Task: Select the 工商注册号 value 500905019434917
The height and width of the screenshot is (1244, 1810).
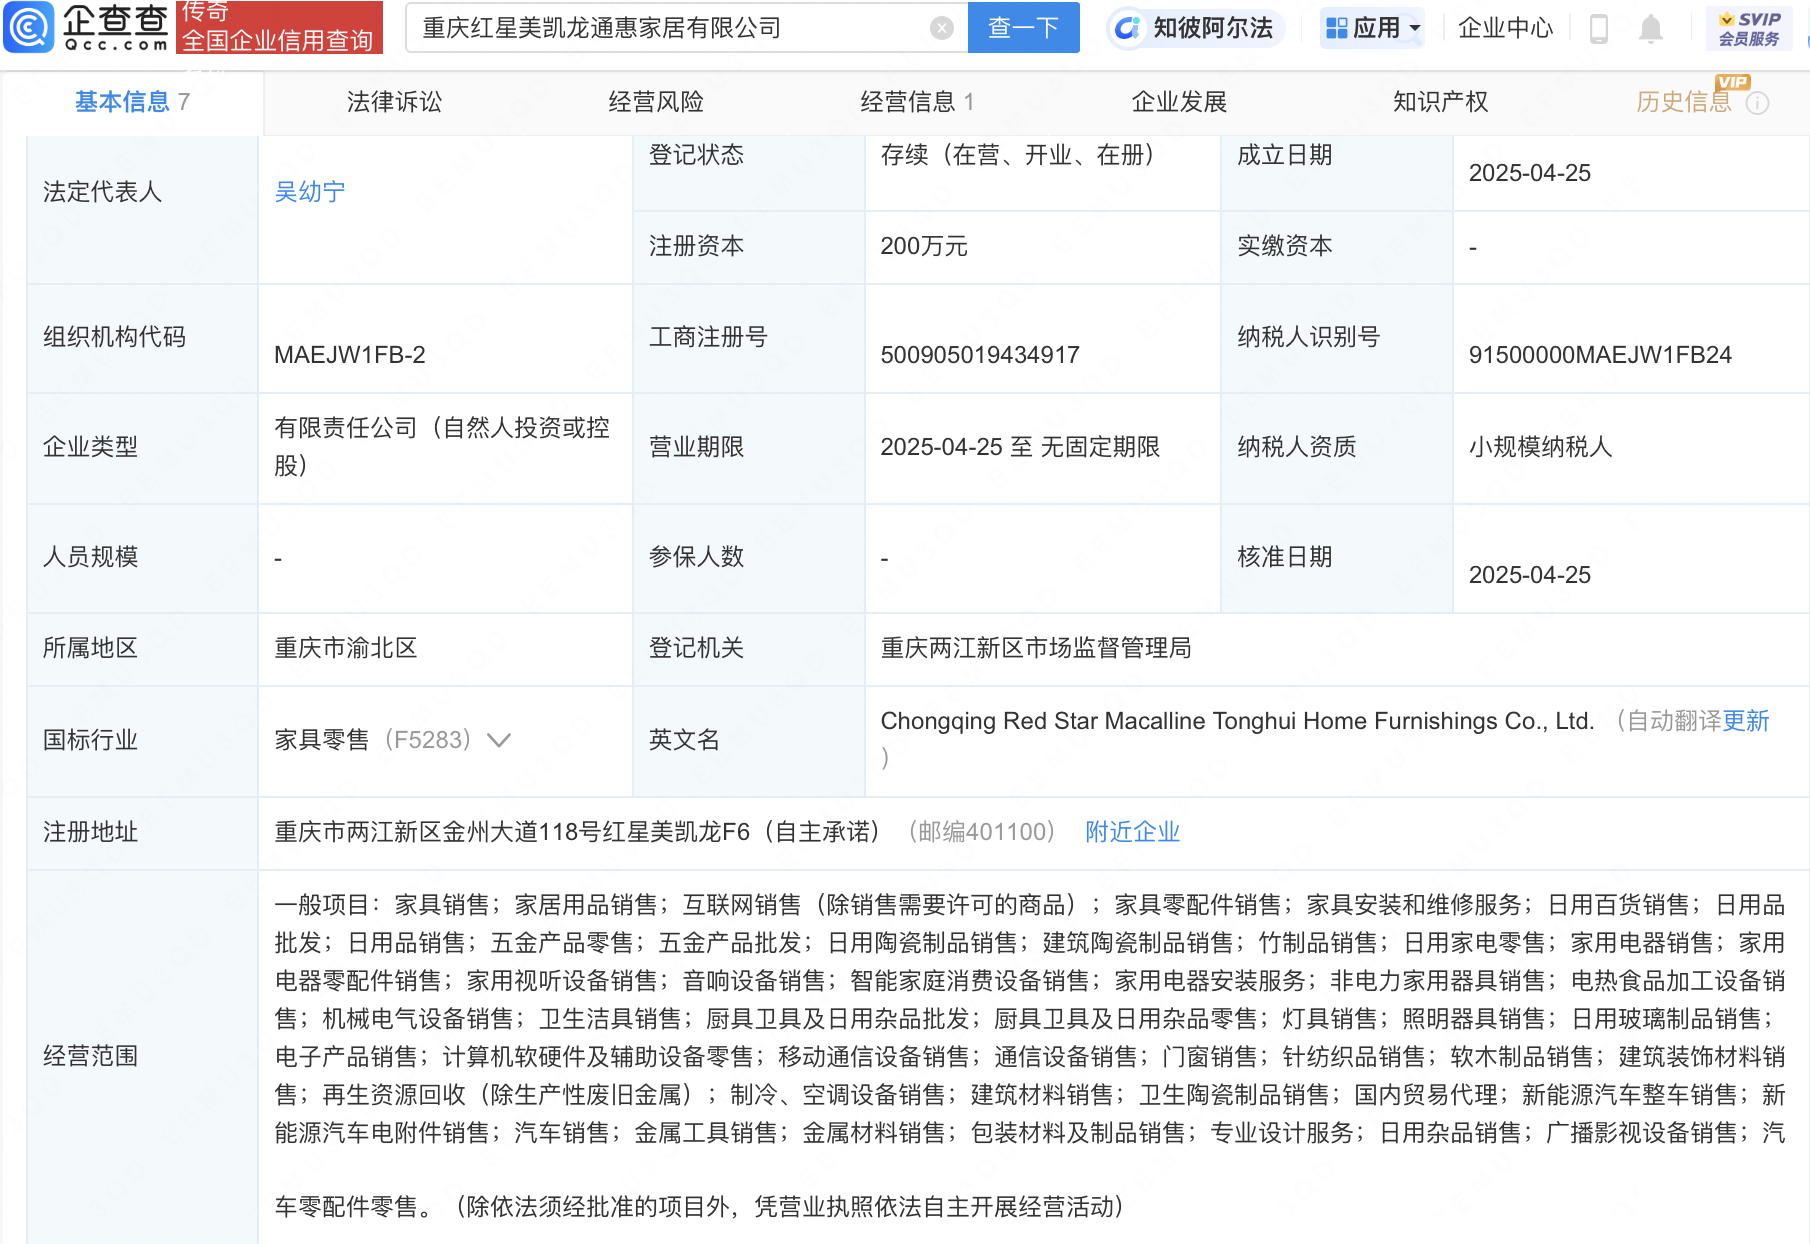Action: pyautogui.click(x=980, y=355)
